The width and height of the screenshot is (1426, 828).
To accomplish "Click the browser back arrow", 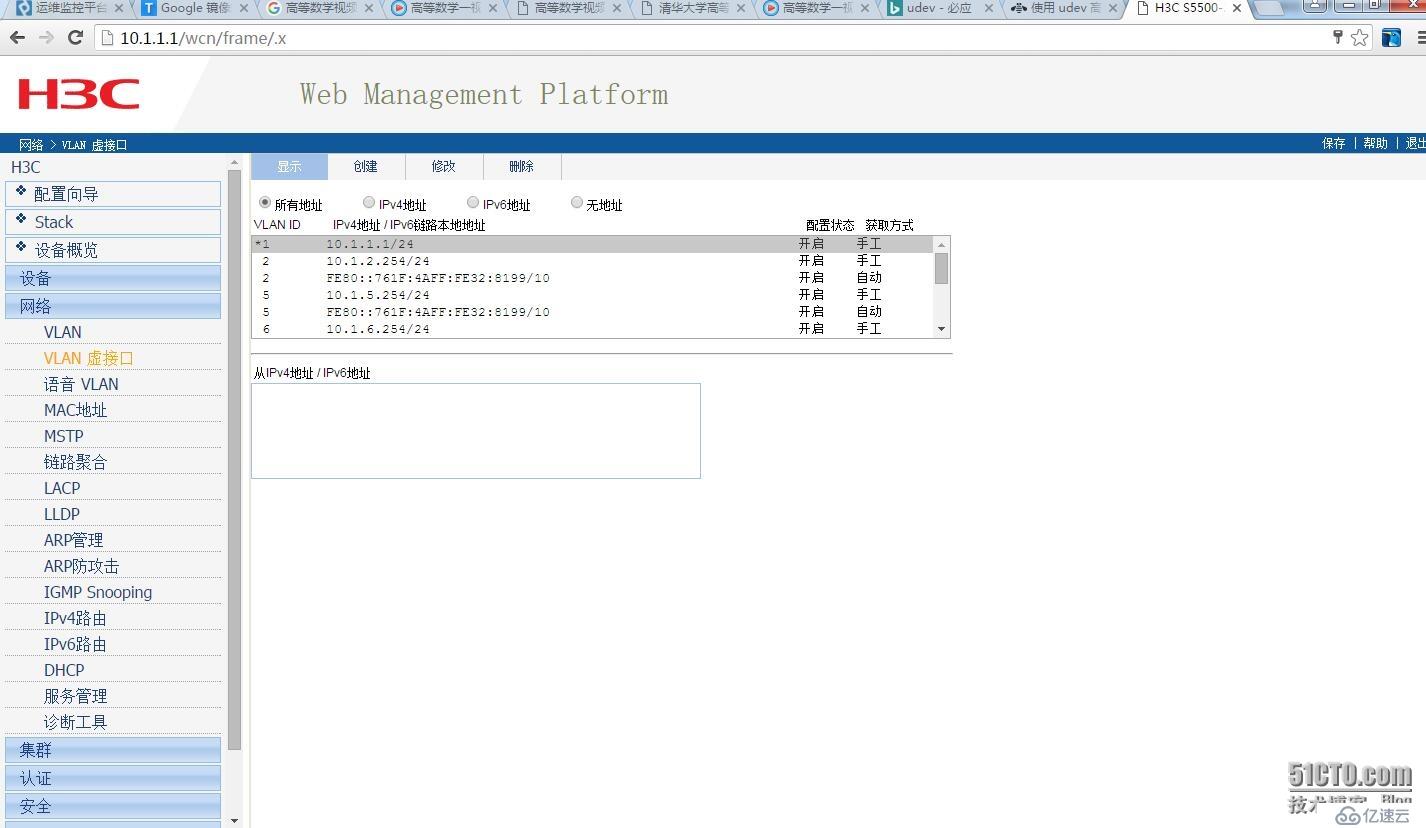I will pyautogui.click(x=17, y=38).
